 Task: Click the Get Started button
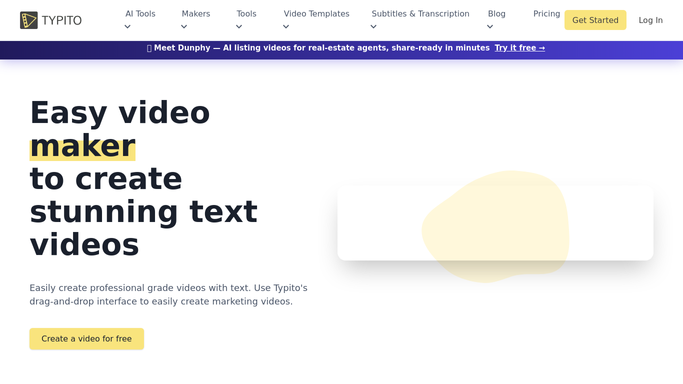click(595, 20)
